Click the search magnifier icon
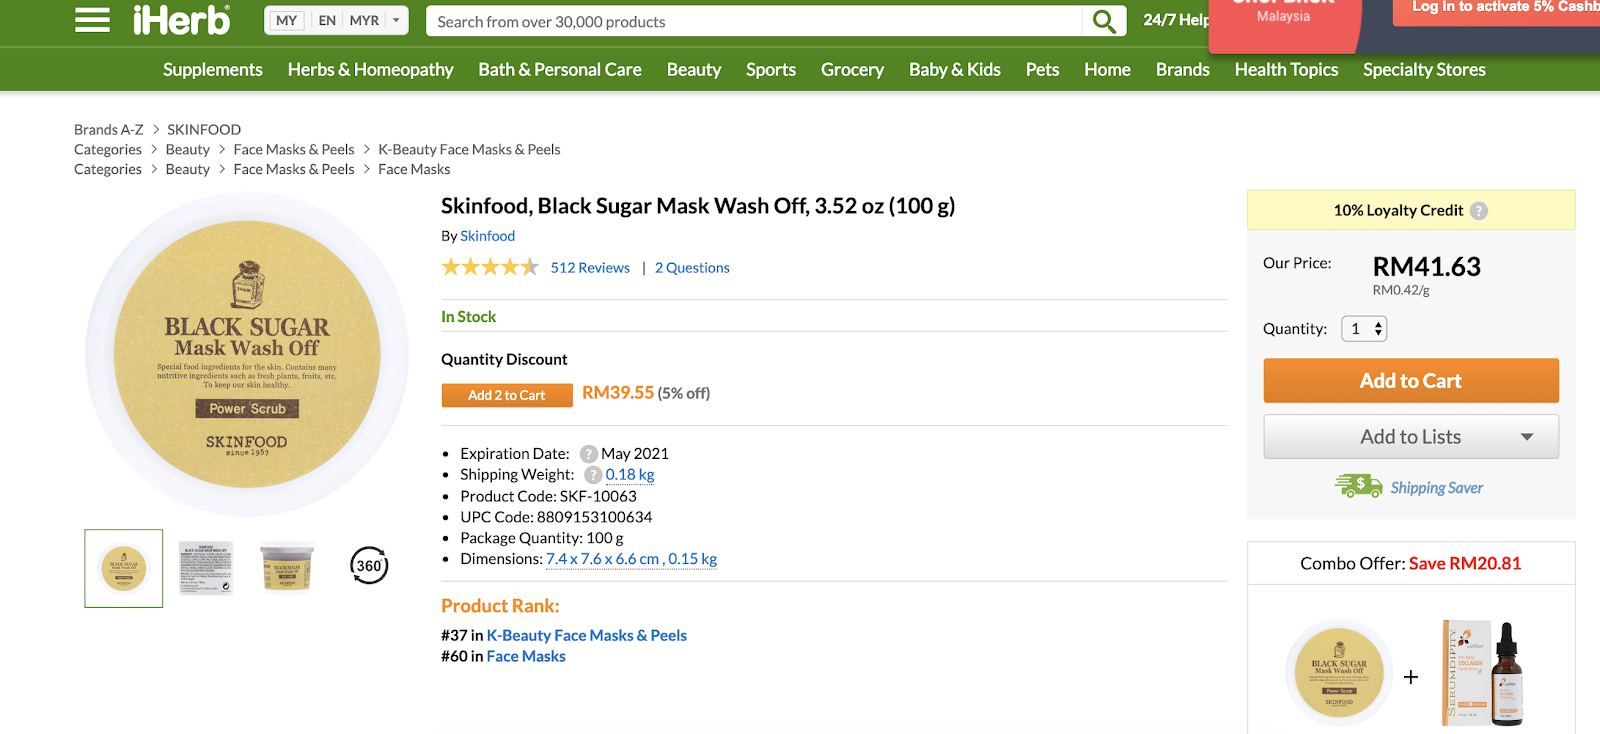 point(1104,21)
